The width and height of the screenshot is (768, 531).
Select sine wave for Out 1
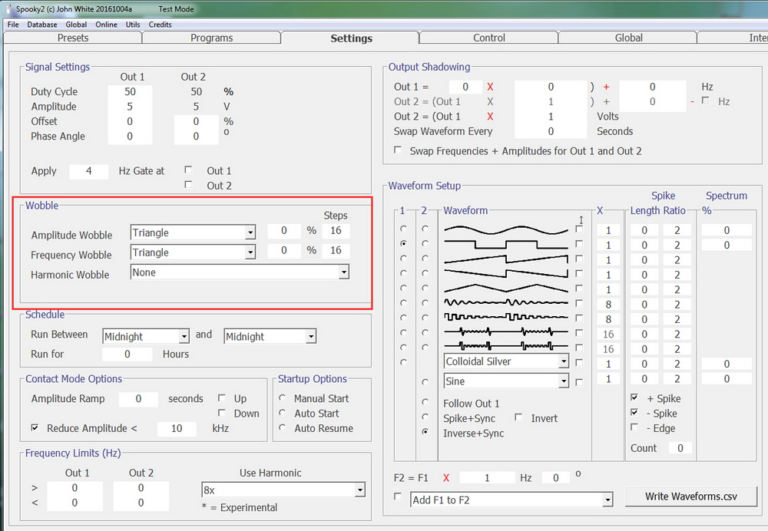[x=404, y=230]
